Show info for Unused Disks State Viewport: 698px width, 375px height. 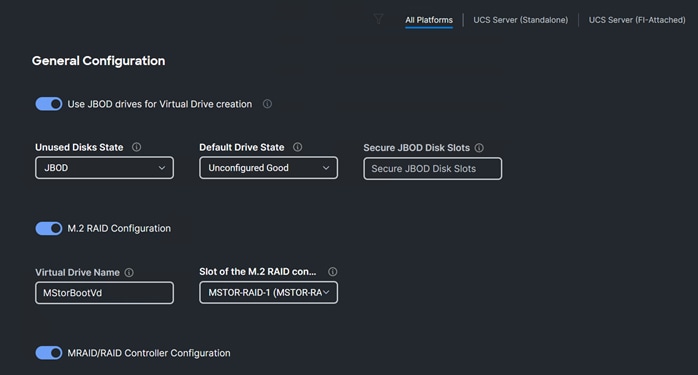tap(137, 147)
